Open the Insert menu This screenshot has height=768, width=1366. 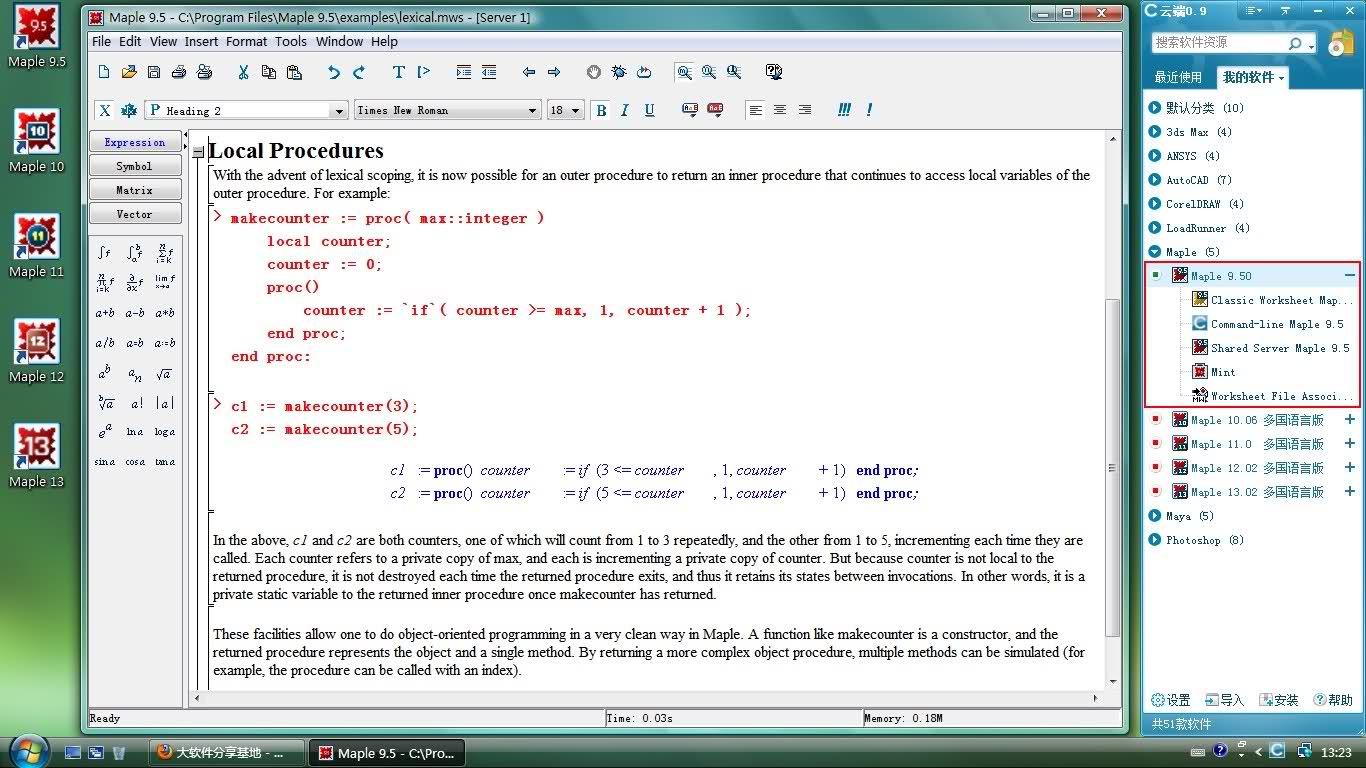(201, 41)
